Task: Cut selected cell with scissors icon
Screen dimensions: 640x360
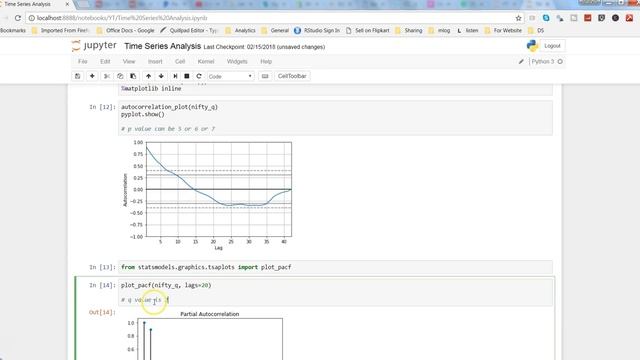Action: coord(107,76)
